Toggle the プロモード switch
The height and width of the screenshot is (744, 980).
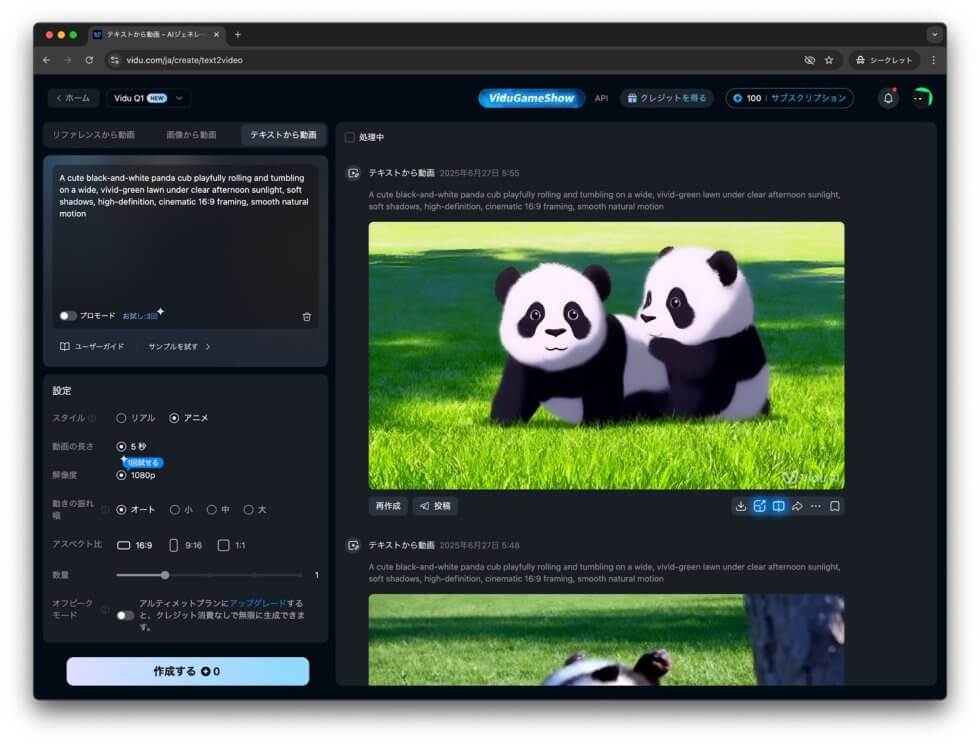coord(68,316)
